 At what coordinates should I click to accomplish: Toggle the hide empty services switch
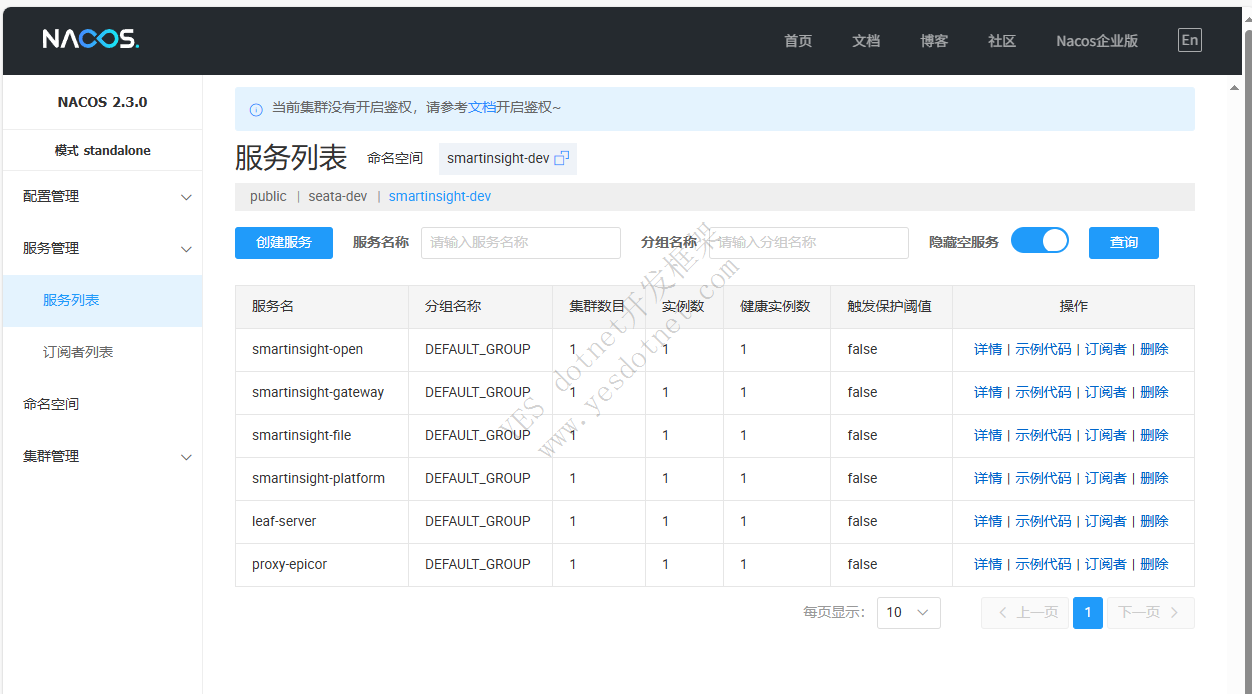click(x=1040, y=241)
